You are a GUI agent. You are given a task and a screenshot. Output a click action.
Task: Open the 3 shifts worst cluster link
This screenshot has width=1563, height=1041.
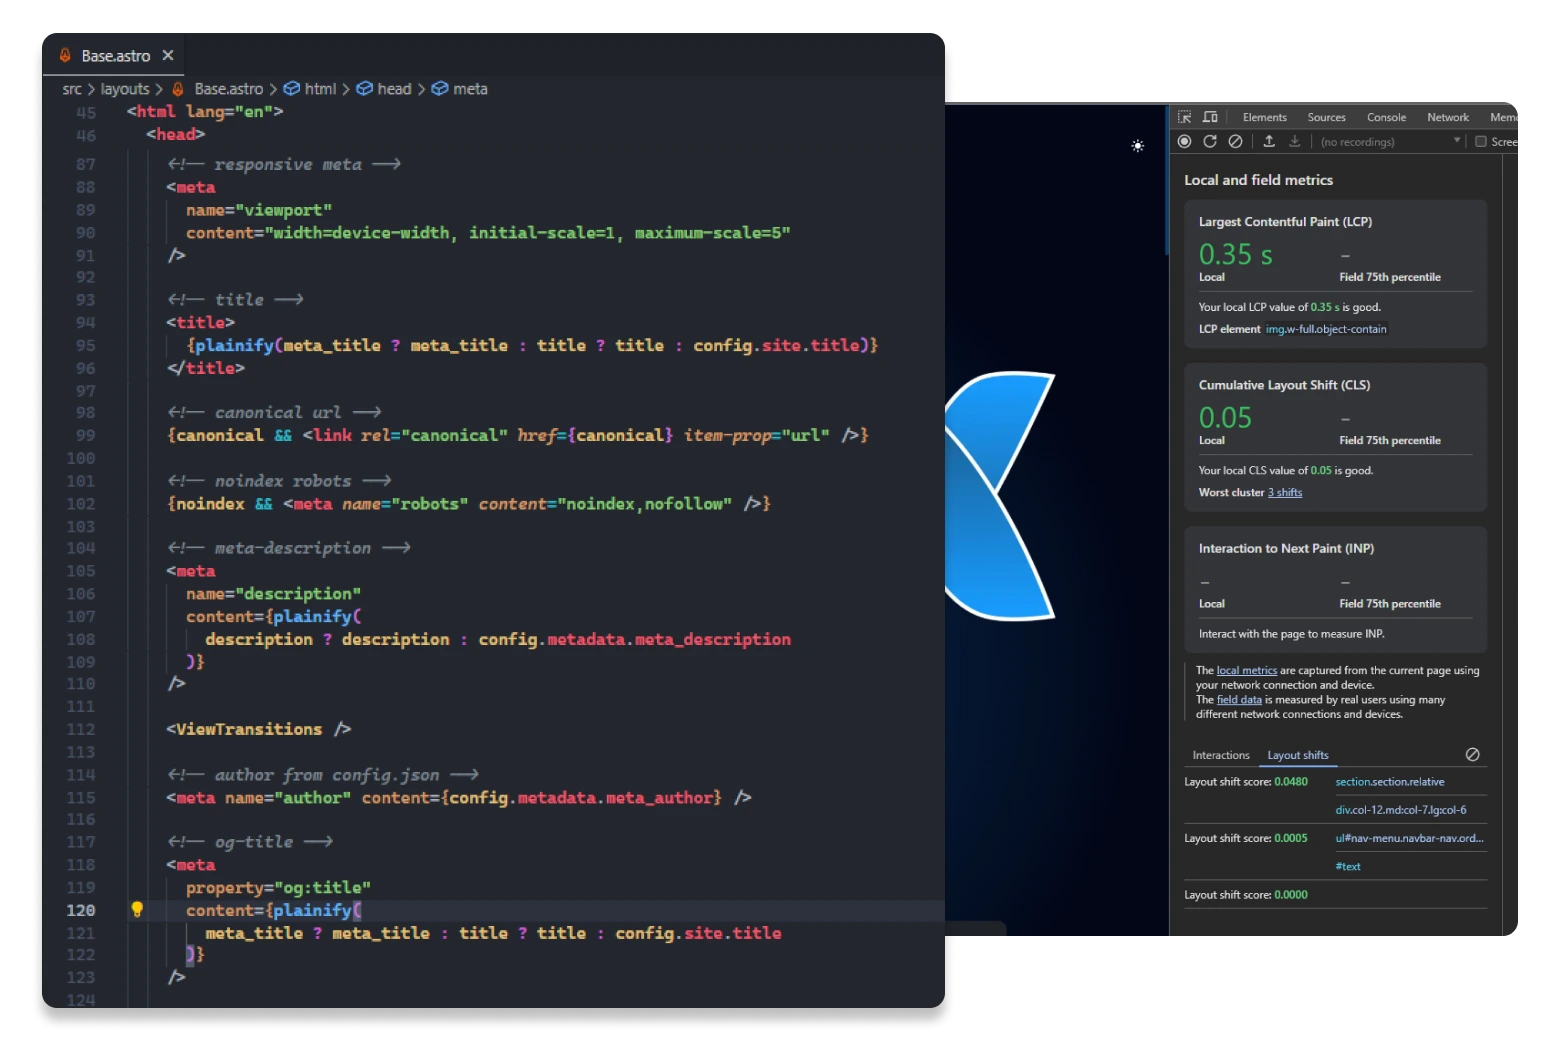tap(1285, 492)
